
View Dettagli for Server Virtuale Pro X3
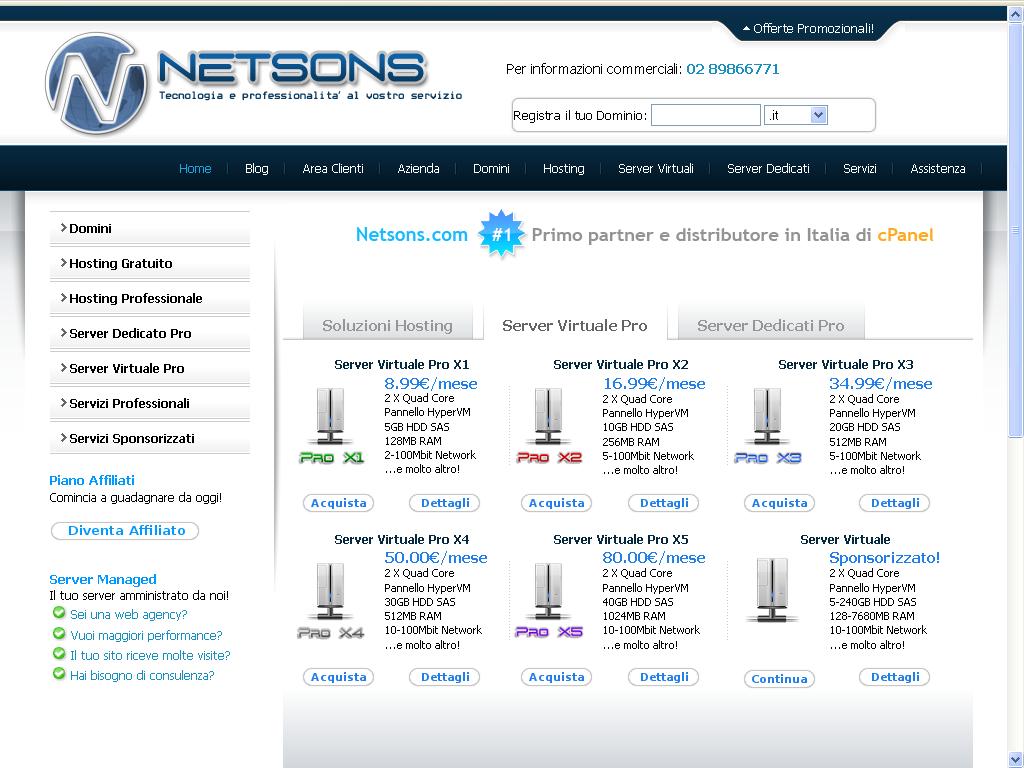(895, 503)
